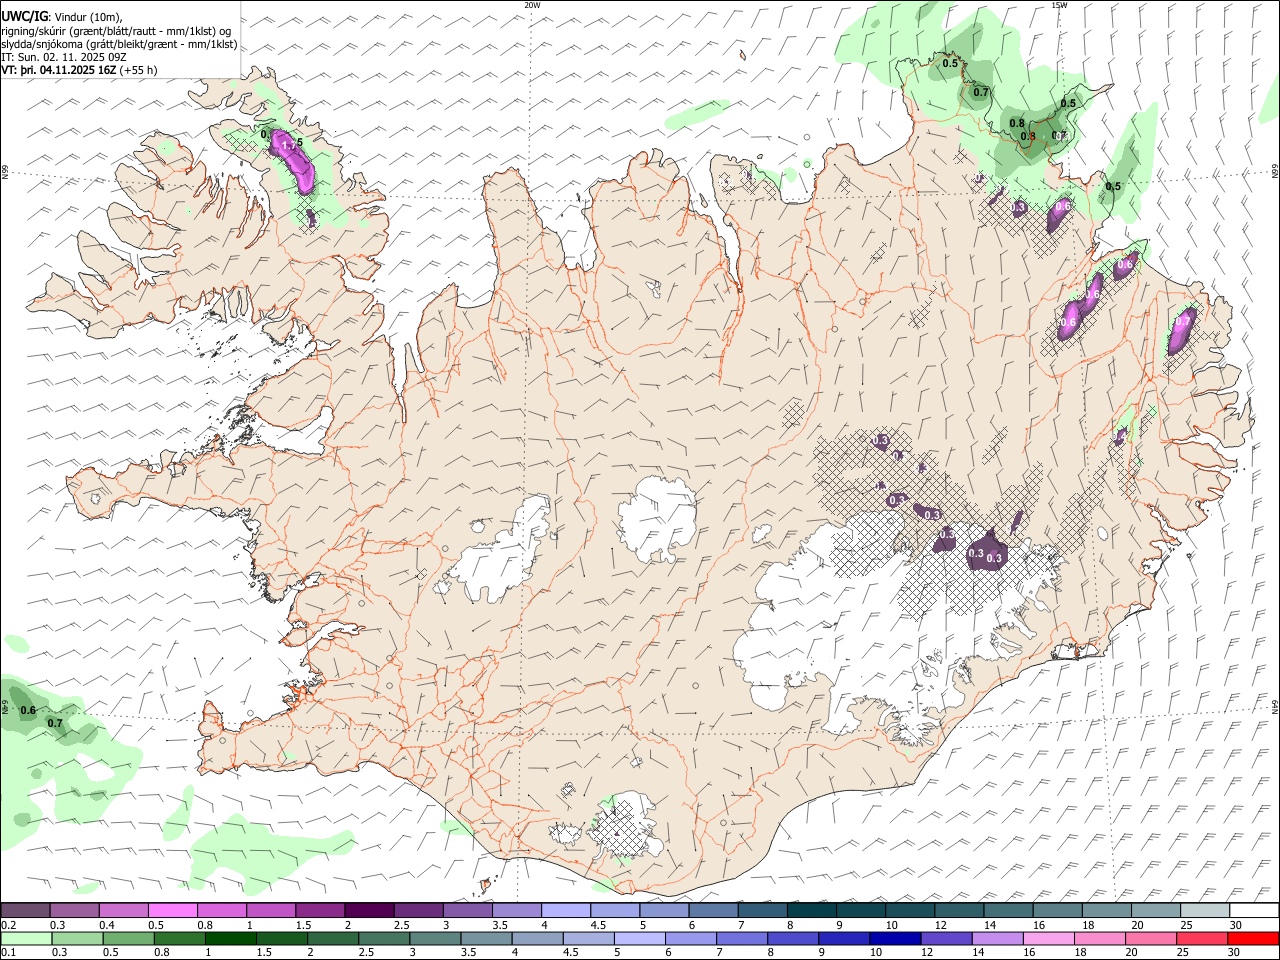Screen dimensions: 1280x960
Task: Select darkest green lower swatch between 1 and 1.5
Action: click(x=230, y=938)
